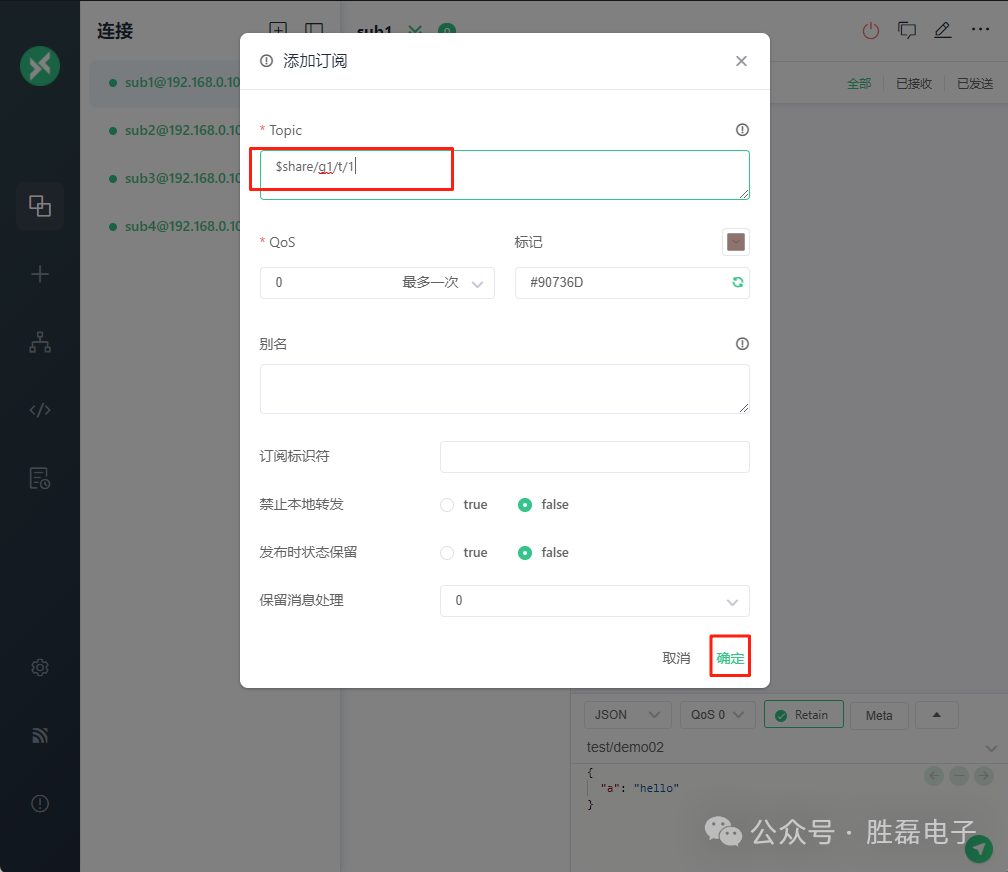The height and width of the screenshot is (872, 1008).
Task: Click the Topic help info icon
Action: pos(742,130)
